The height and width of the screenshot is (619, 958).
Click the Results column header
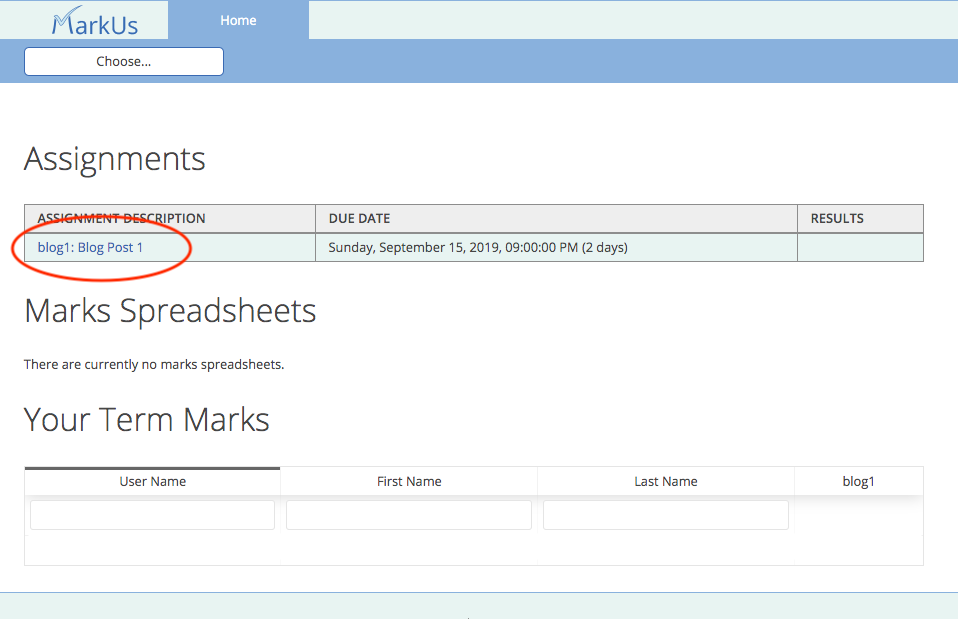pyautogui.click(x=860, y=219)
